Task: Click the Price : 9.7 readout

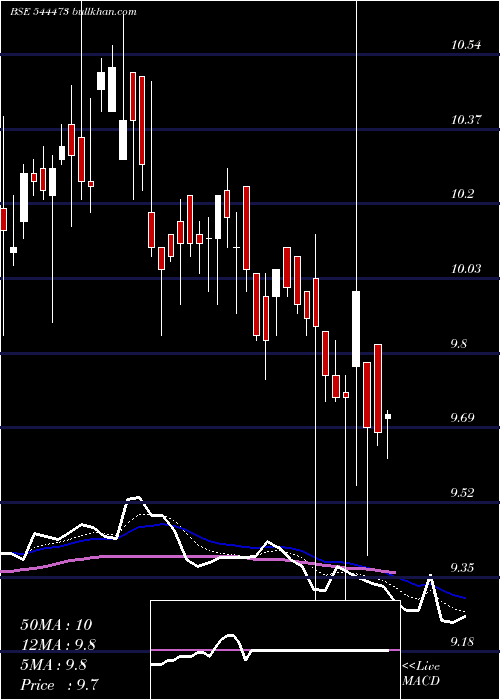Action: [59, 685]
